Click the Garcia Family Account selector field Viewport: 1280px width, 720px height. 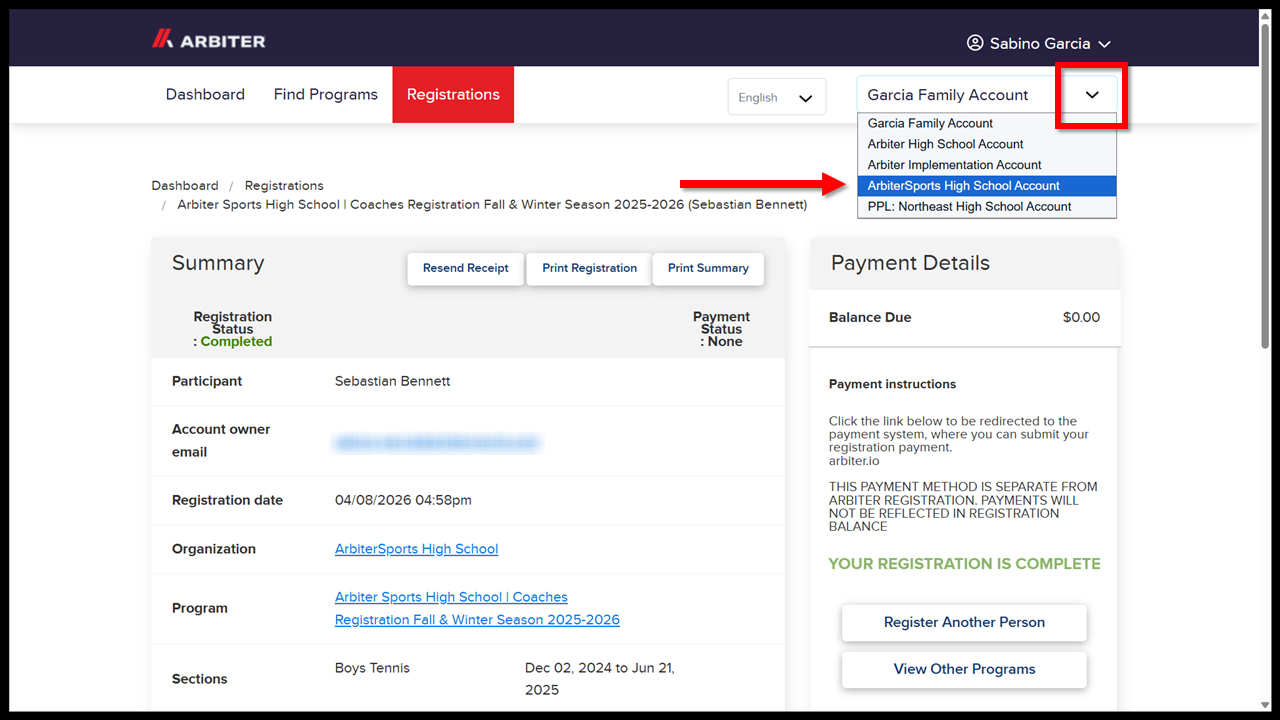coord(986,95)
